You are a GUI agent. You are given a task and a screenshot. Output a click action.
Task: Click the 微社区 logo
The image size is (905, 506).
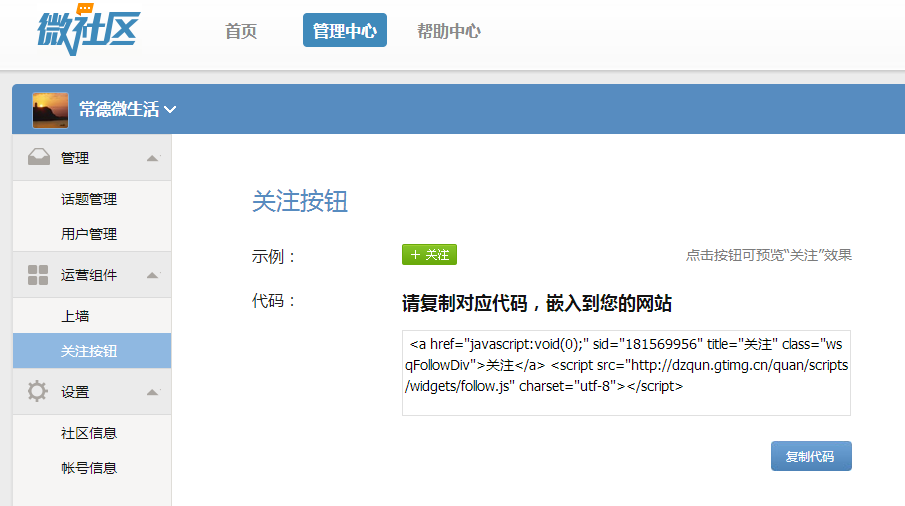pos(88,29)
